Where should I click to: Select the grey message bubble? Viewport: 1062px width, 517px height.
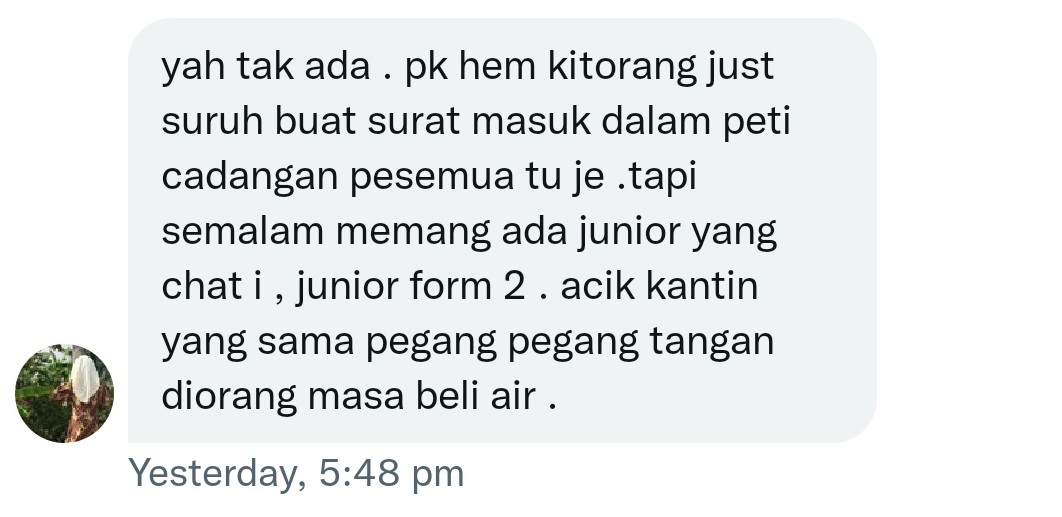[502, 230]
